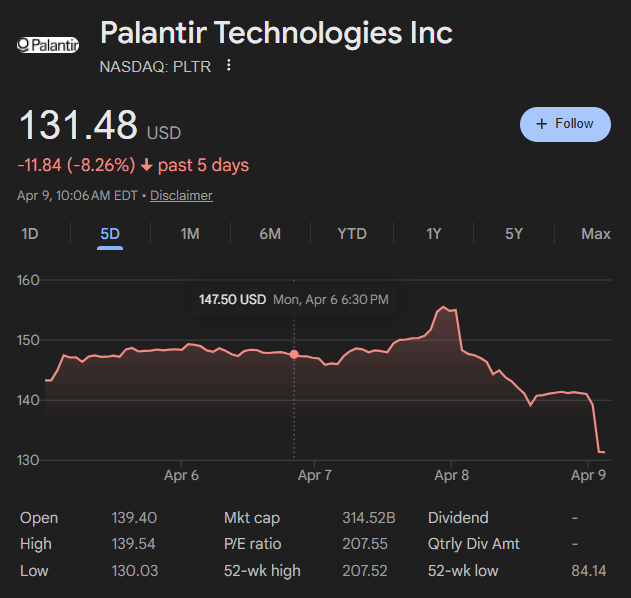
Task: Switch to the 1D range tab
Action: [x=30, y=234]
